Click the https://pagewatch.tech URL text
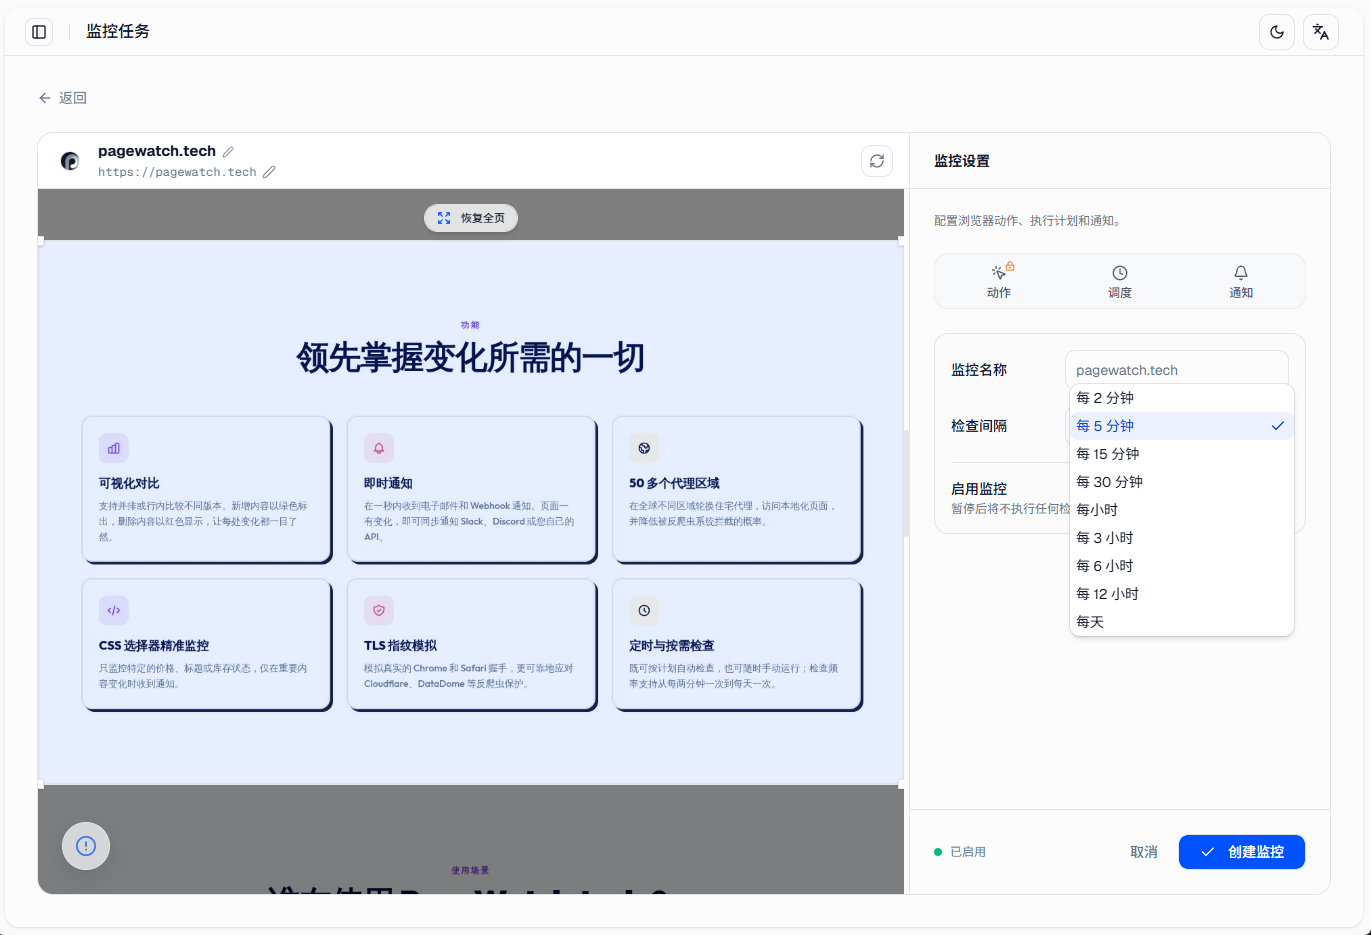This screenshot has width=1371, height=935. (177, 172)
